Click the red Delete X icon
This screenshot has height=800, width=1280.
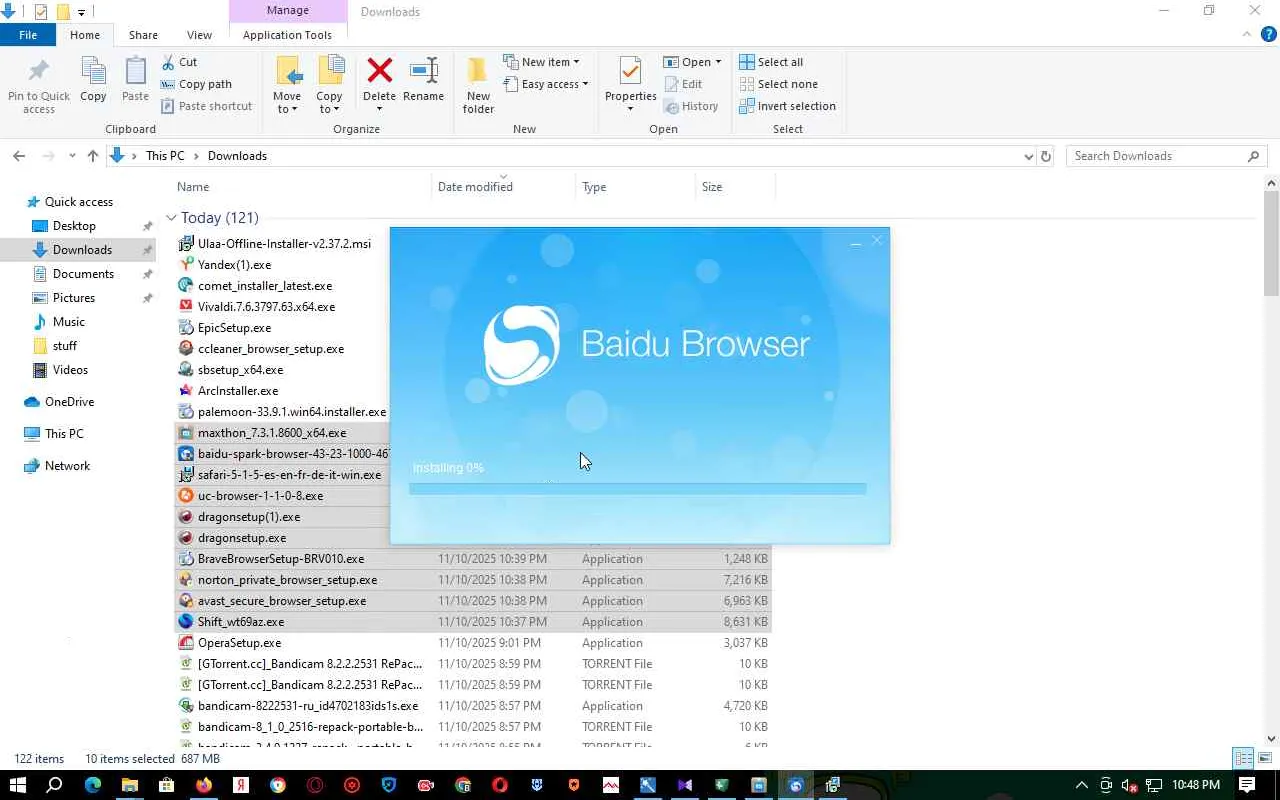tap(379, 71)
